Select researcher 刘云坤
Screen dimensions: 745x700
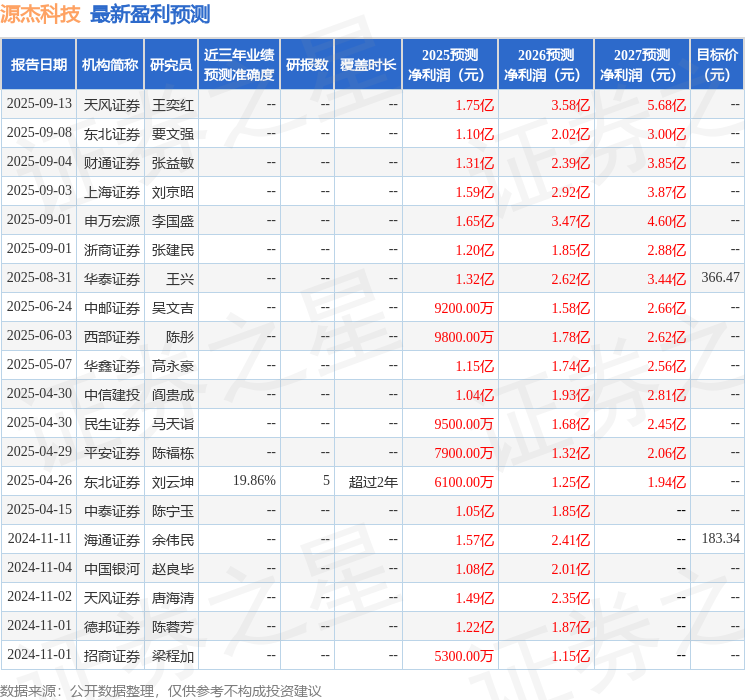tap(172, 482)
